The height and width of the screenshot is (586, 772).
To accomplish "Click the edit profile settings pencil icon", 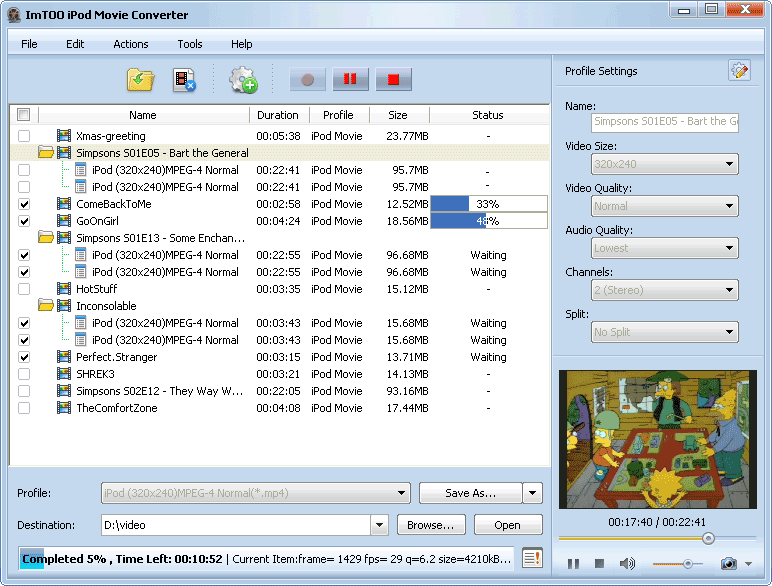I will (739, 71).
